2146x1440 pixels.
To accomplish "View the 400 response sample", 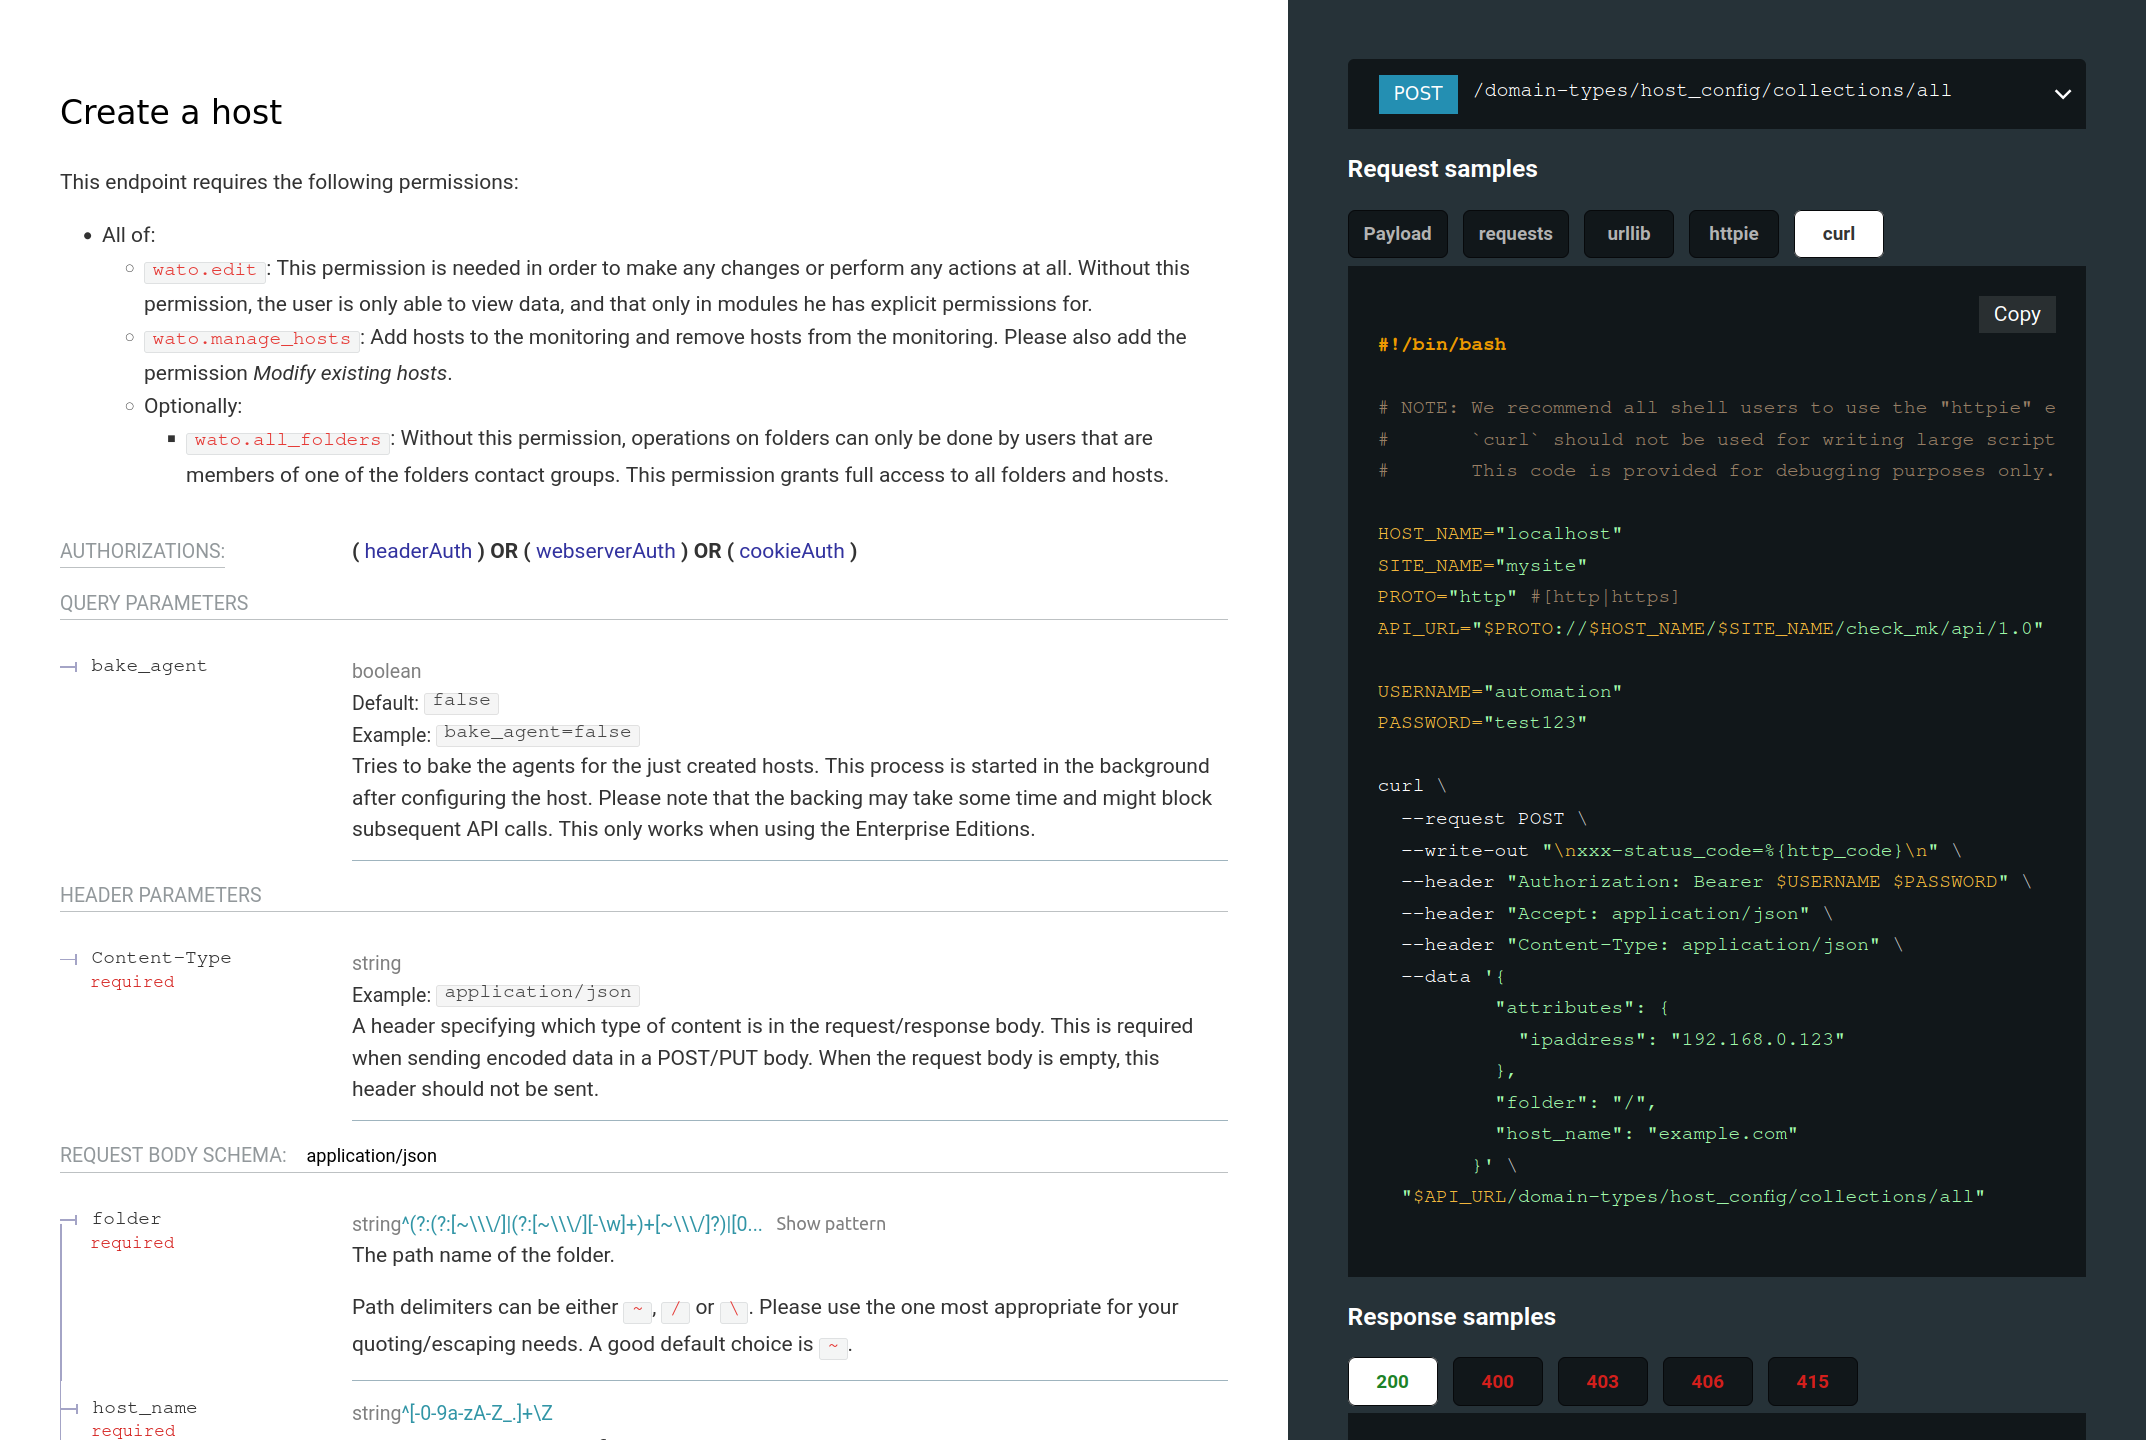I will click(1497, 1381).
